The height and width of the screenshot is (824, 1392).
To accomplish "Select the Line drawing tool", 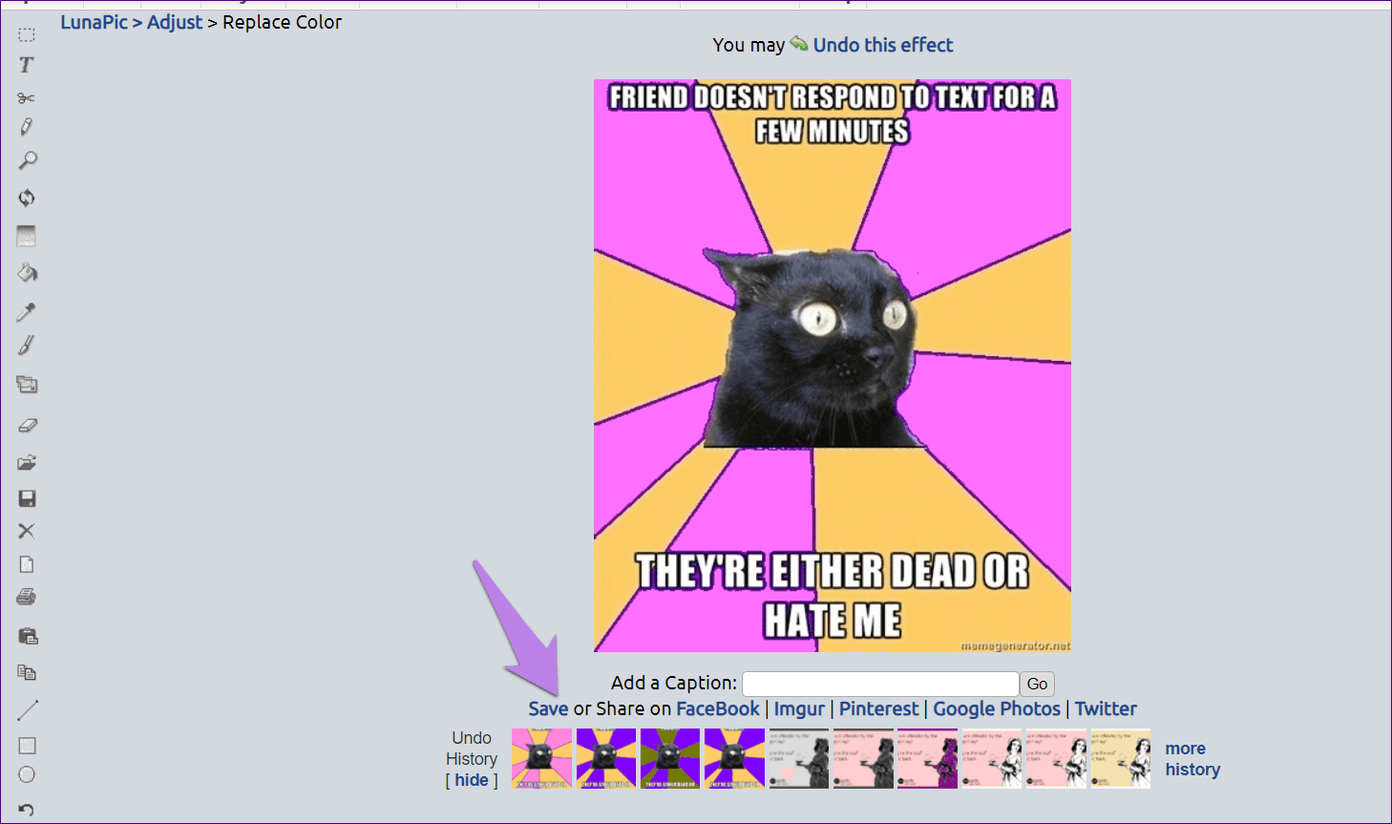I will [27, 711].
